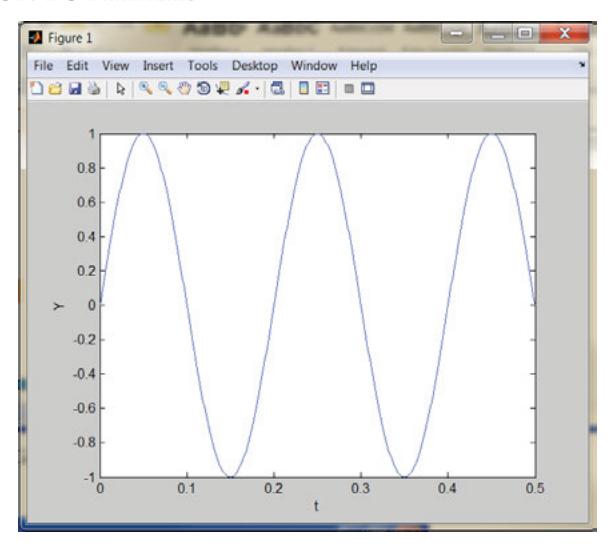Click the y-axis tick label -0.6
The image size is (610, 548).
pos(84,408)
